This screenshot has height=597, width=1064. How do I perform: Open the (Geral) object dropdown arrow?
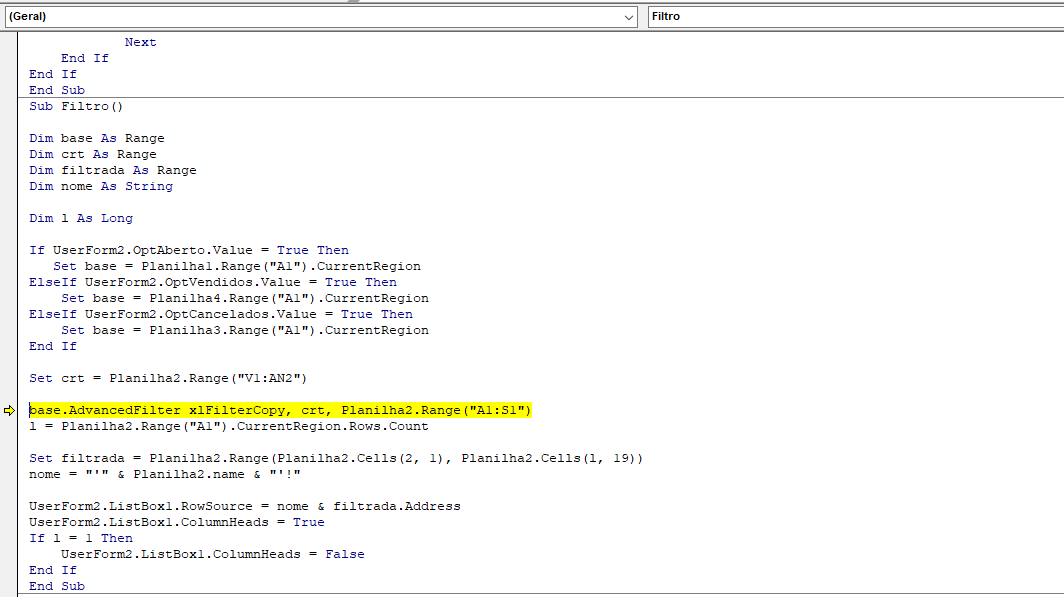[628, 17]
